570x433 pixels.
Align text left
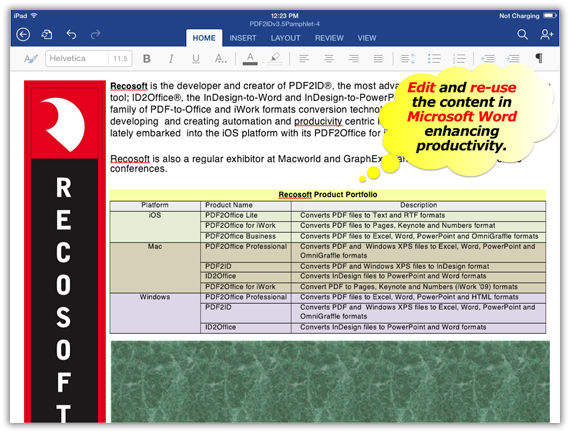click(x=304, y=59)
